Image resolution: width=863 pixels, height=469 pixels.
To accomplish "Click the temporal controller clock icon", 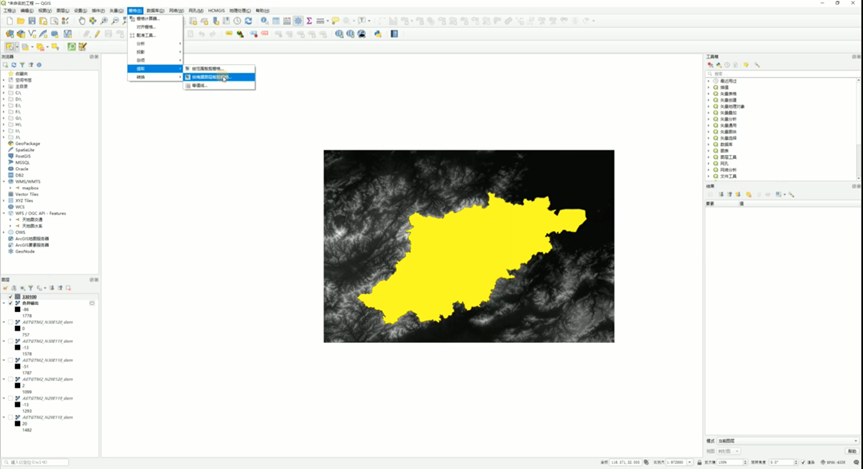I will [x=237, y=21].
